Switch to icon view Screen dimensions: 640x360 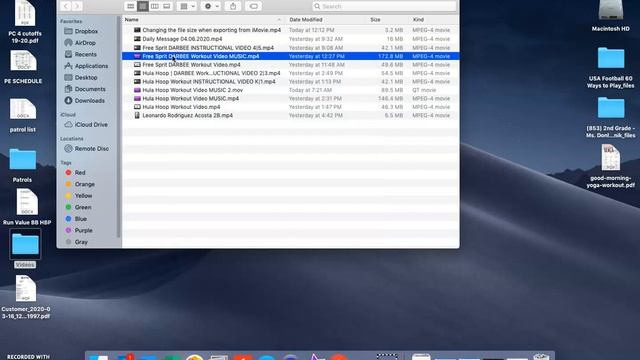[131, 6]
